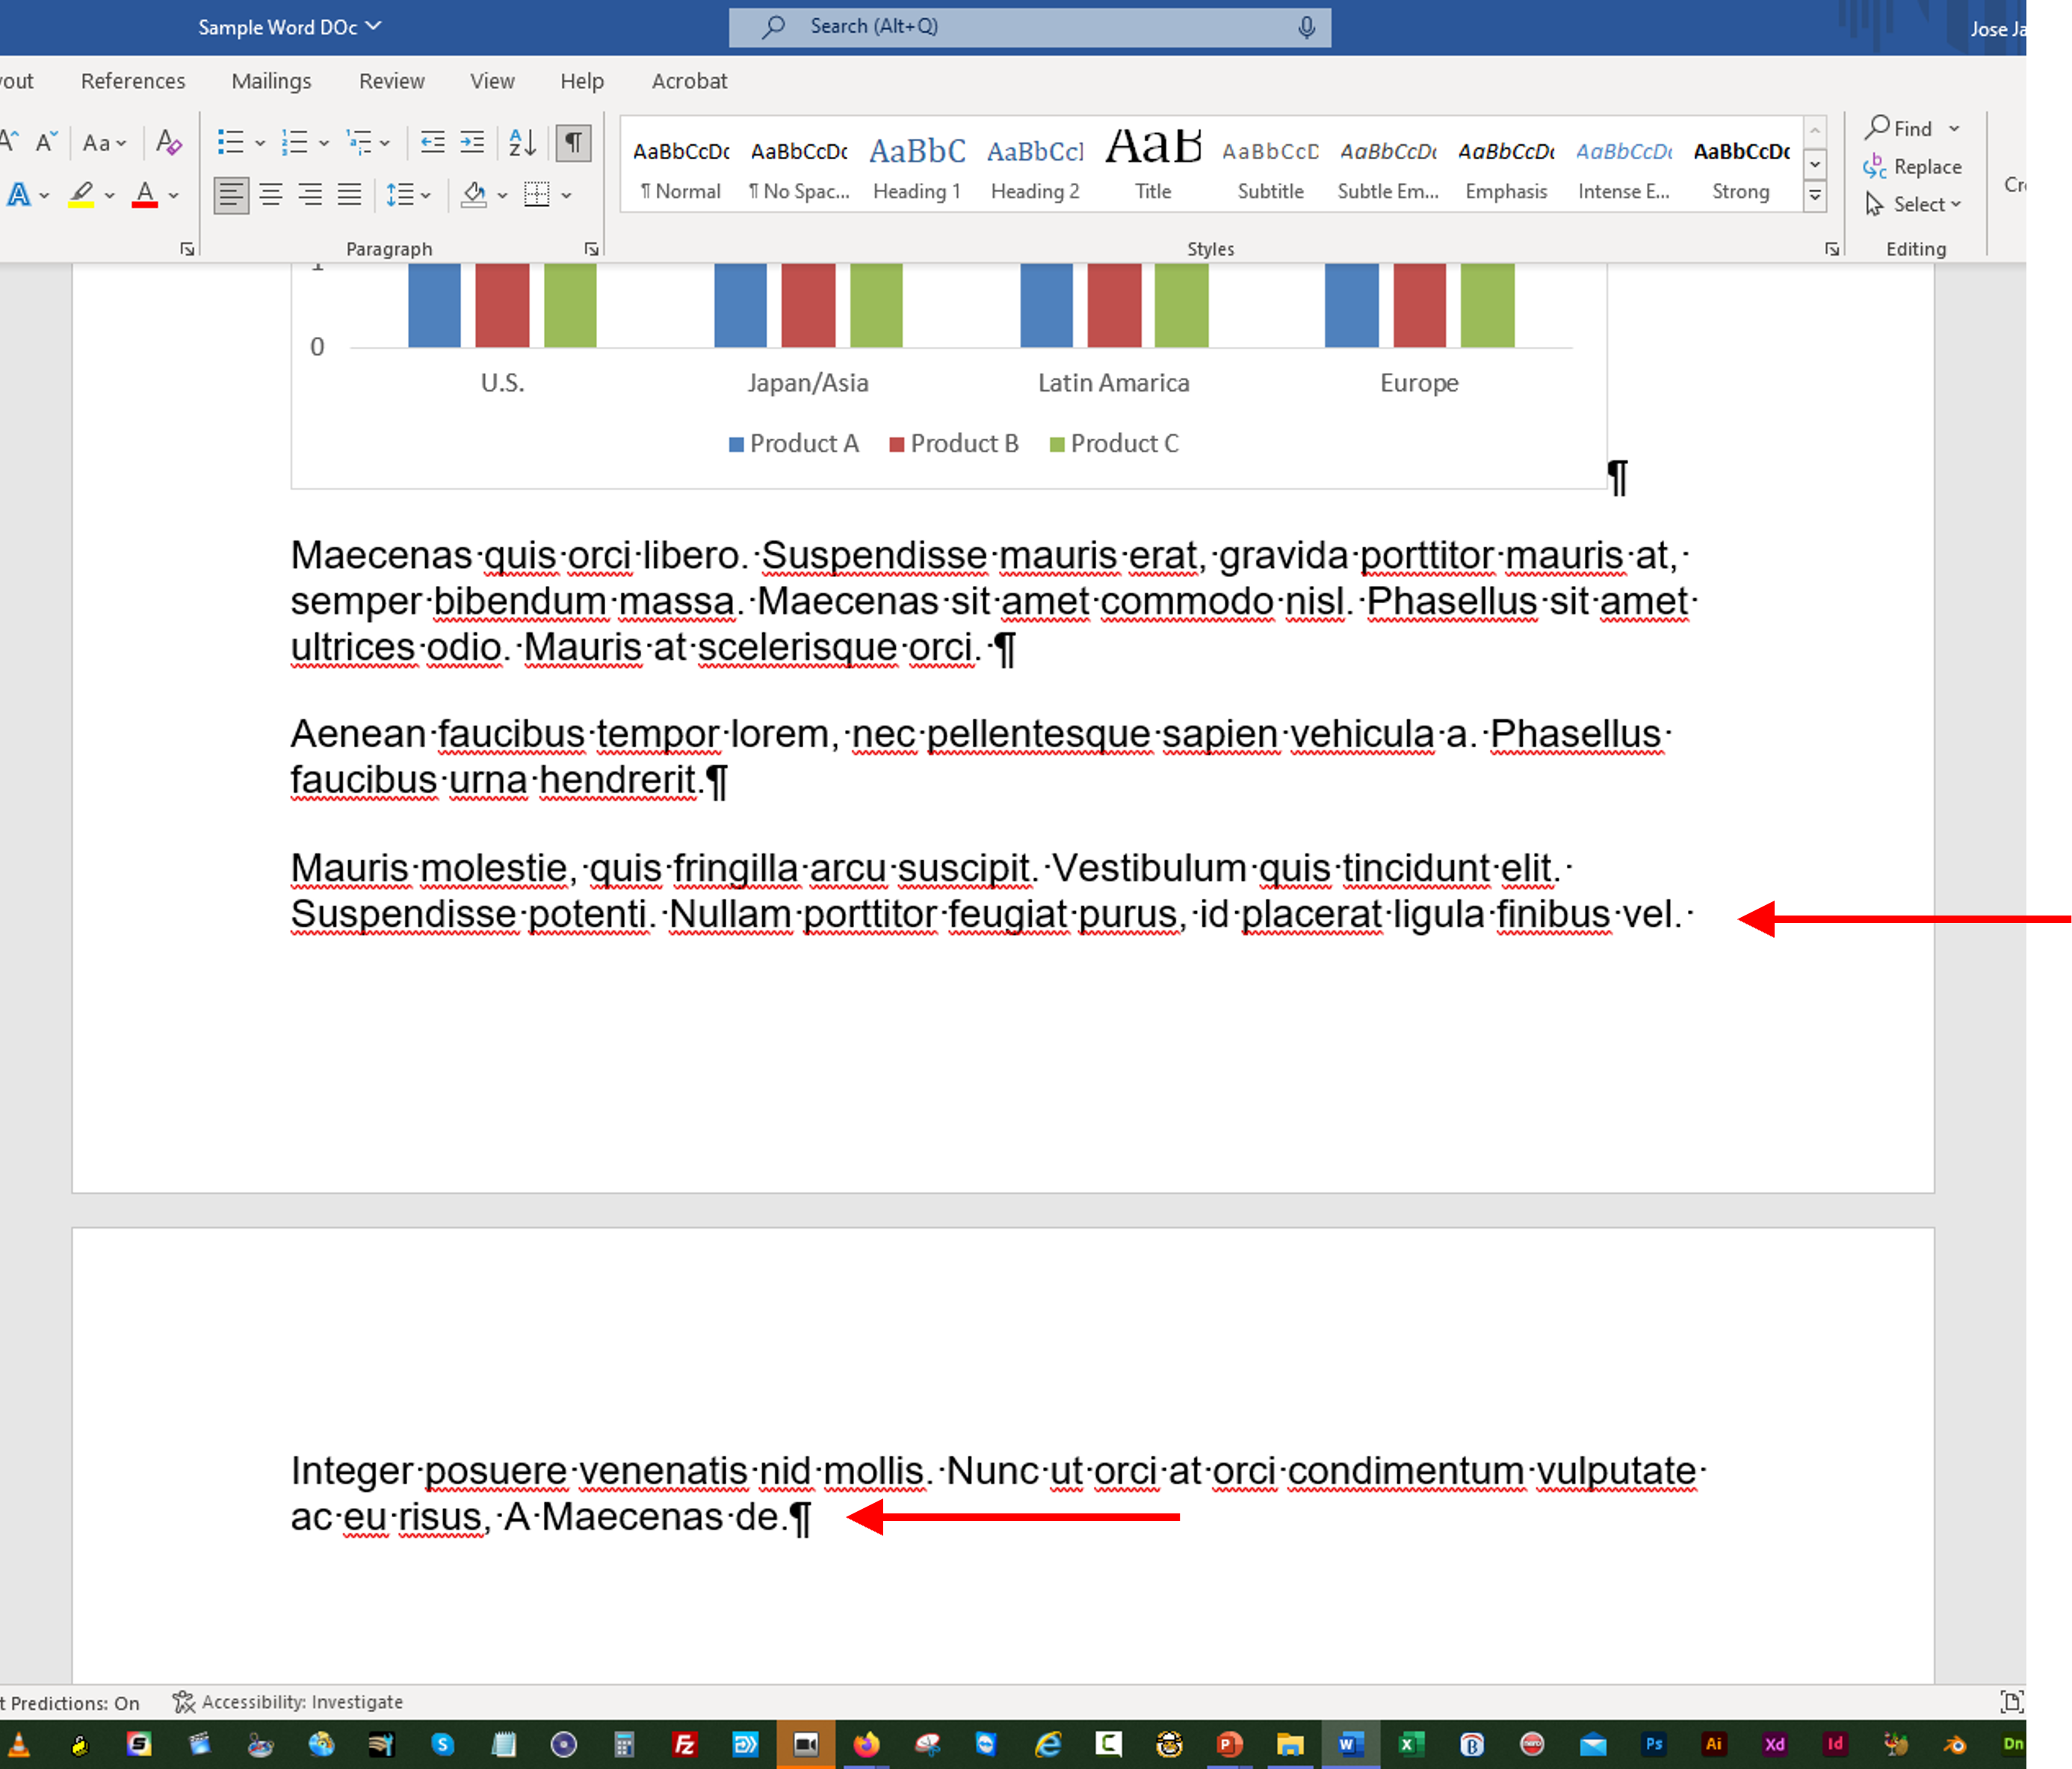This screenshot has height=1769, width=2072.
Task: Open Photoshop from the taskbar
Action: [1653, 1745]
